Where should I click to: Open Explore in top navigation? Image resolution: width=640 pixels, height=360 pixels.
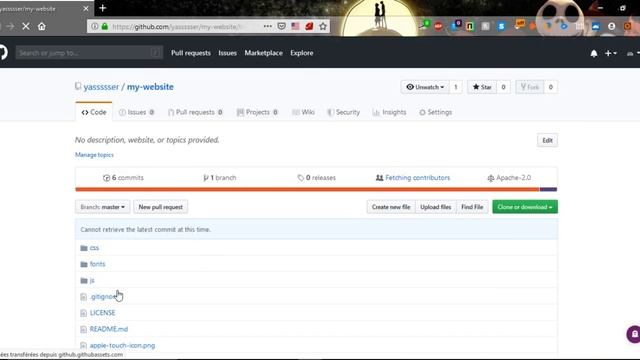302,53
